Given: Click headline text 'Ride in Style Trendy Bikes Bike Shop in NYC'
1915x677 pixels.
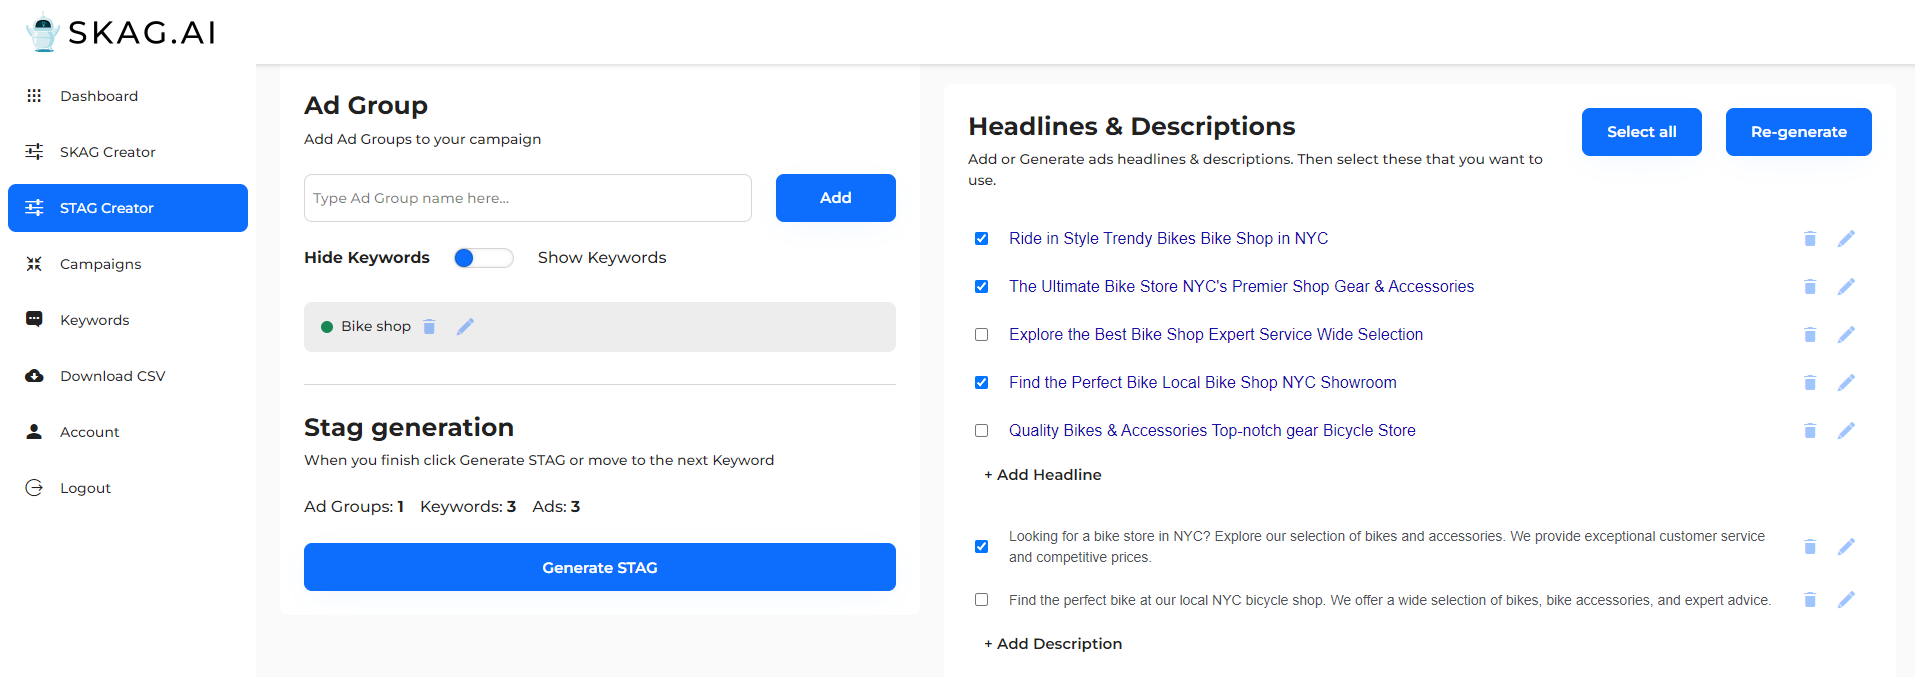Looking at the screenshot, I should (x=1168, y=238).
